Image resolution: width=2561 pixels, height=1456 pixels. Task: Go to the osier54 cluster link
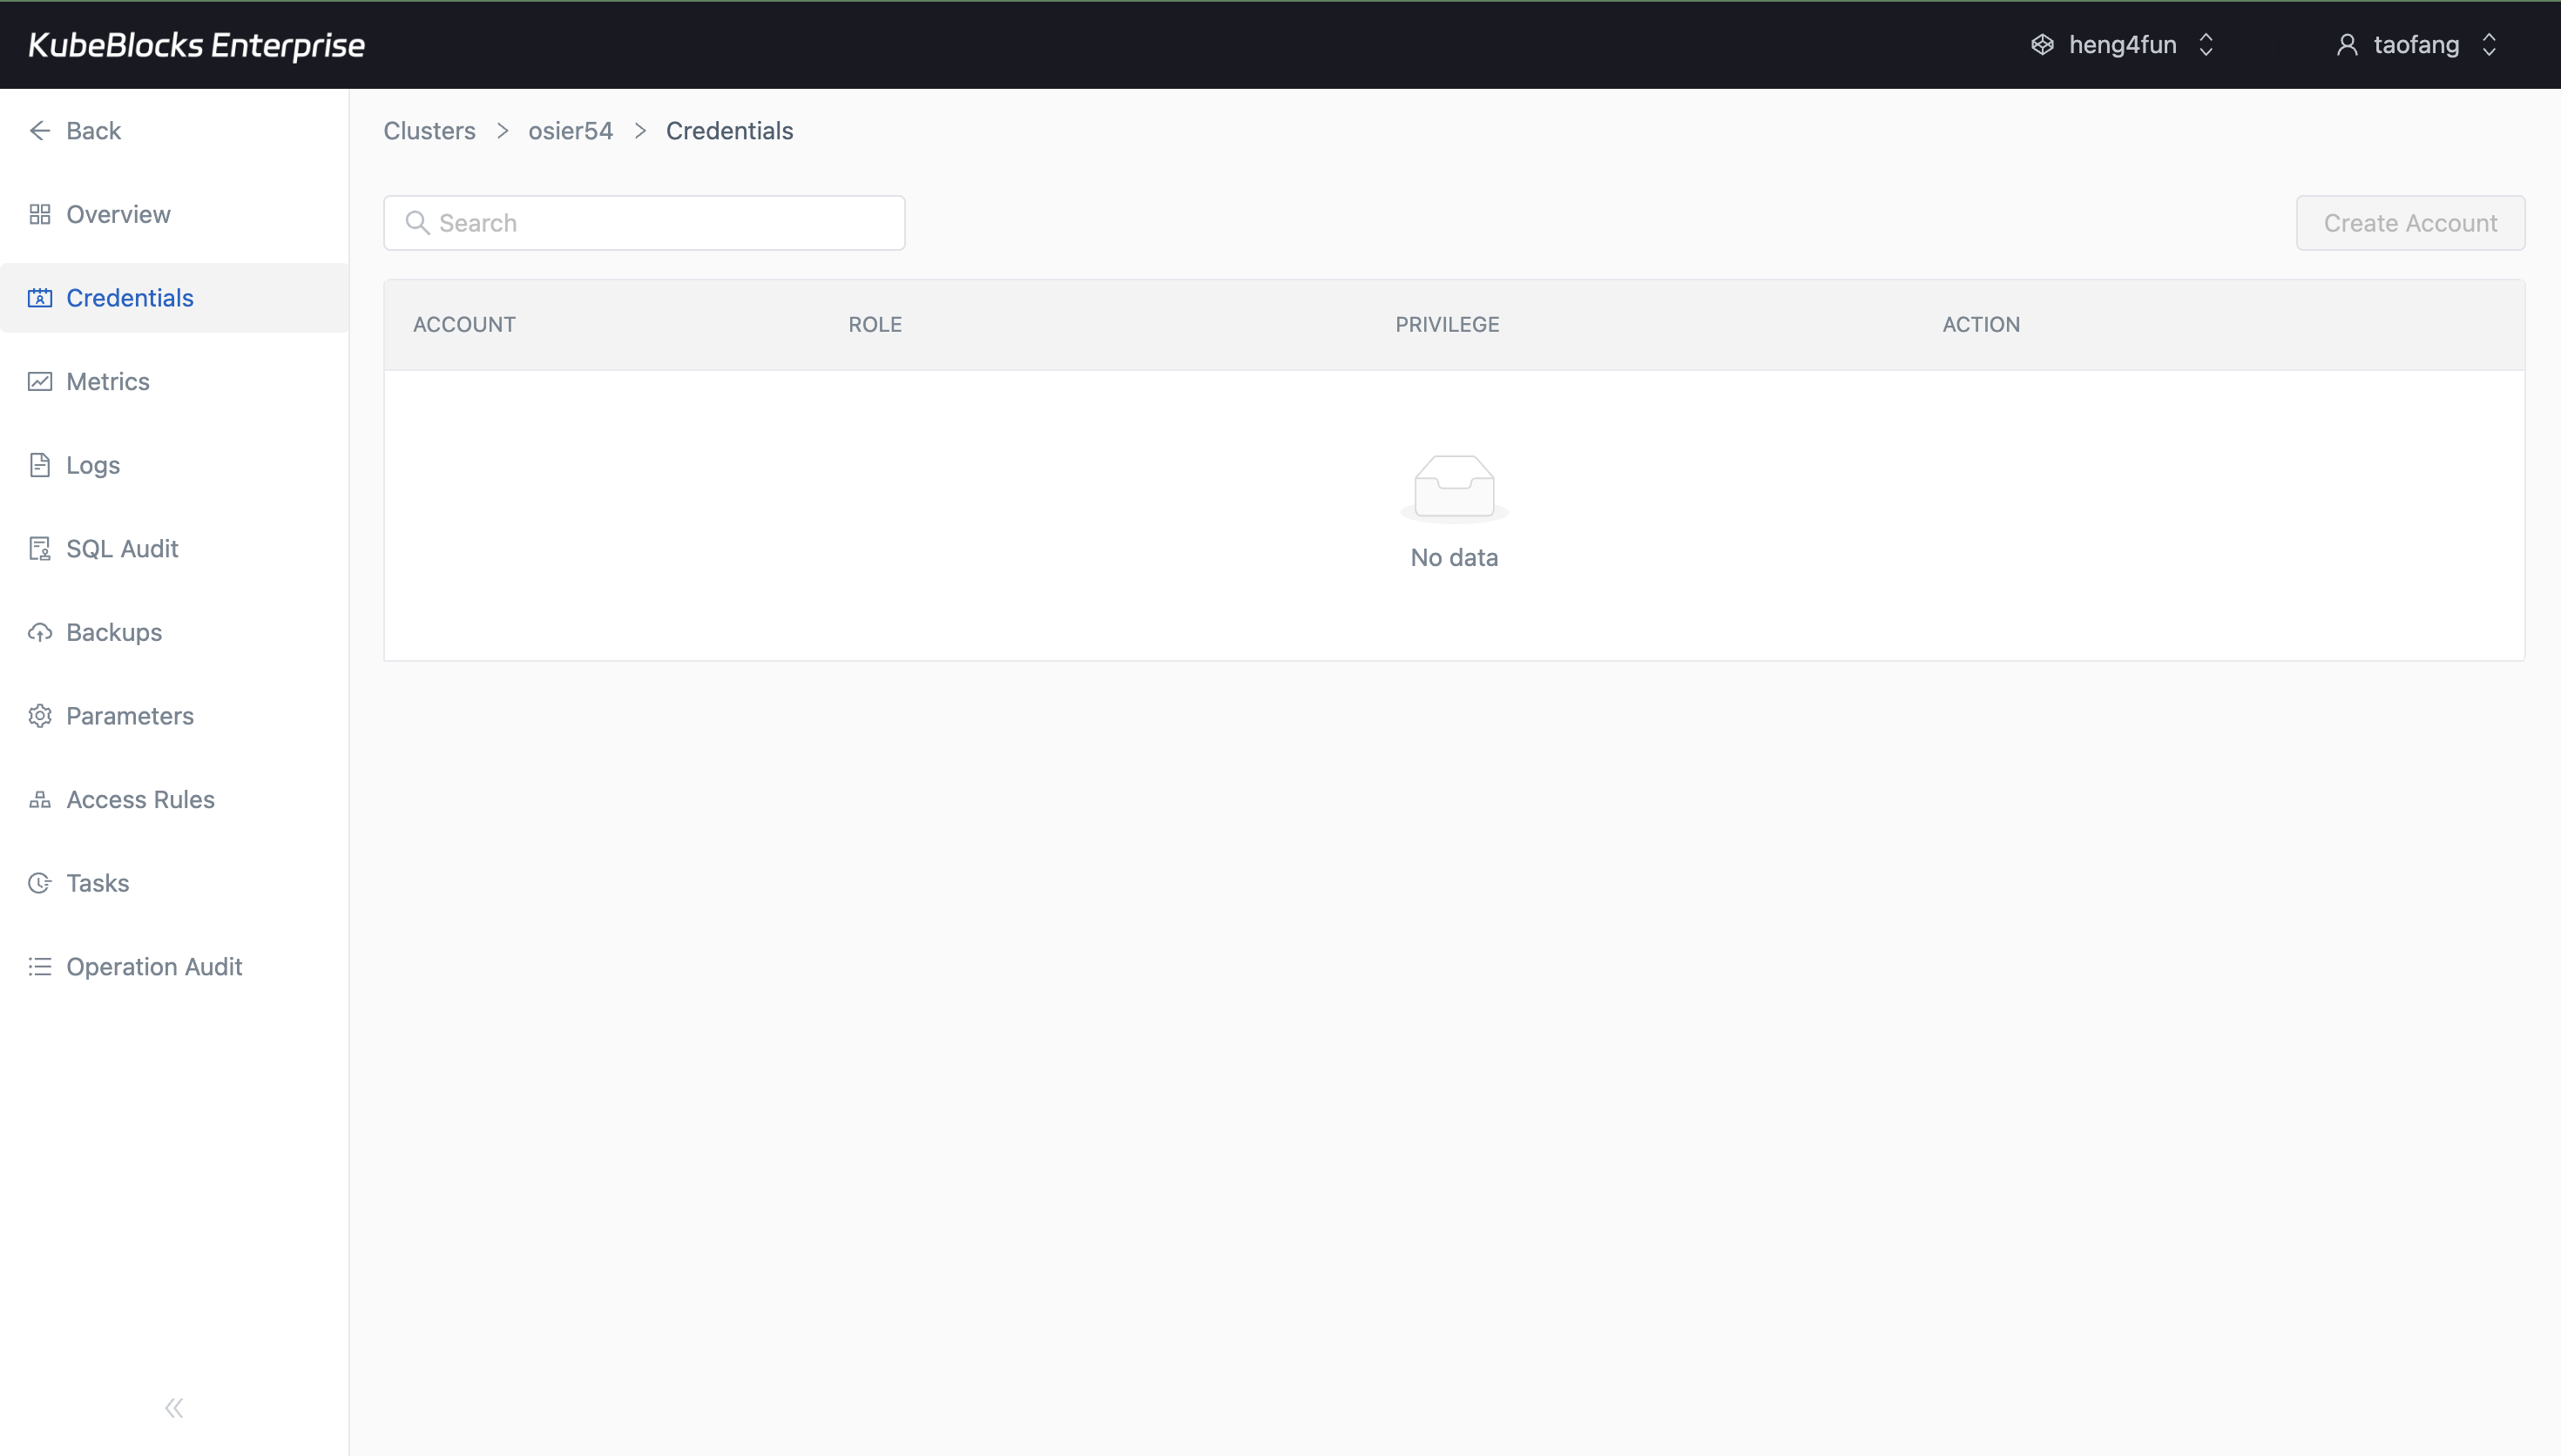point(569,130)
